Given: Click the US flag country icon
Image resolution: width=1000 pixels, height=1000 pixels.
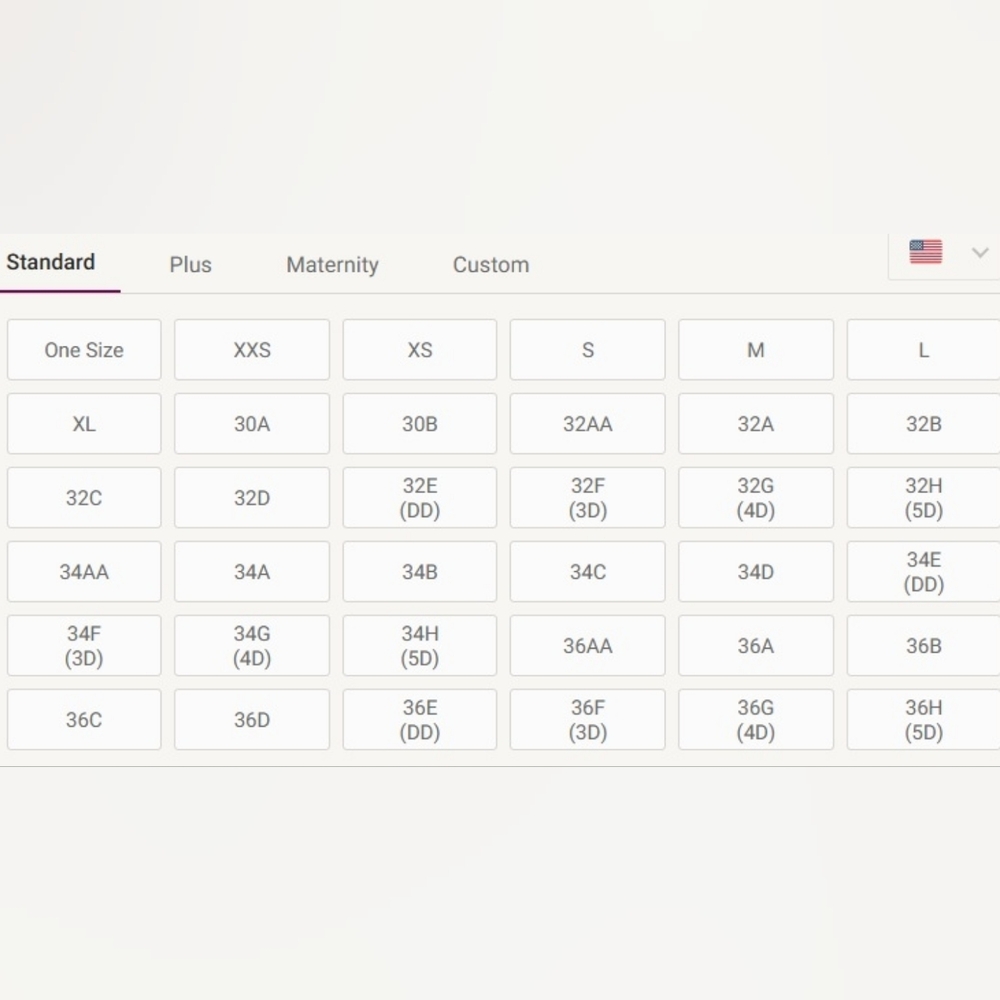Looking at the screenshot, I should point(925,251).
